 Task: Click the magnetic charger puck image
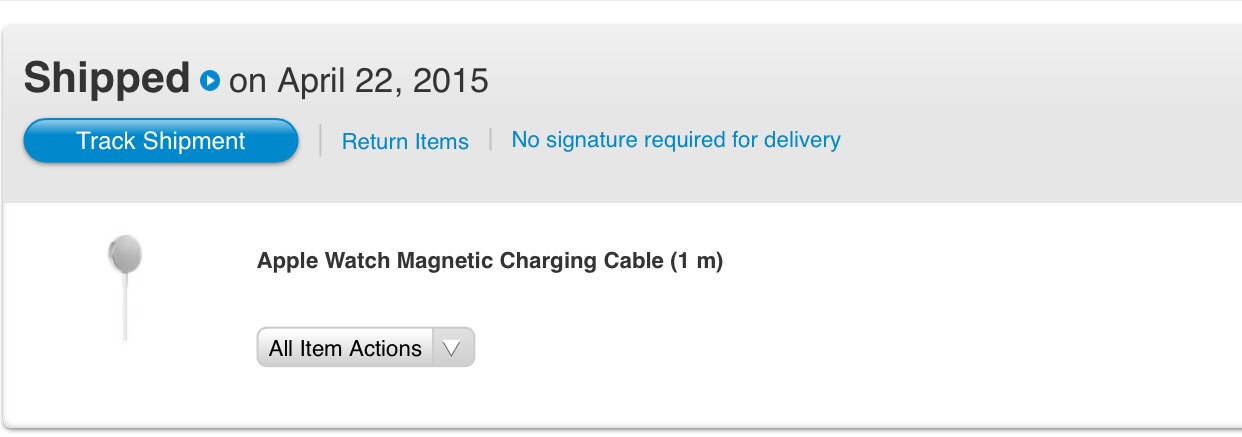pyautogui.click(x=125, y=254)
